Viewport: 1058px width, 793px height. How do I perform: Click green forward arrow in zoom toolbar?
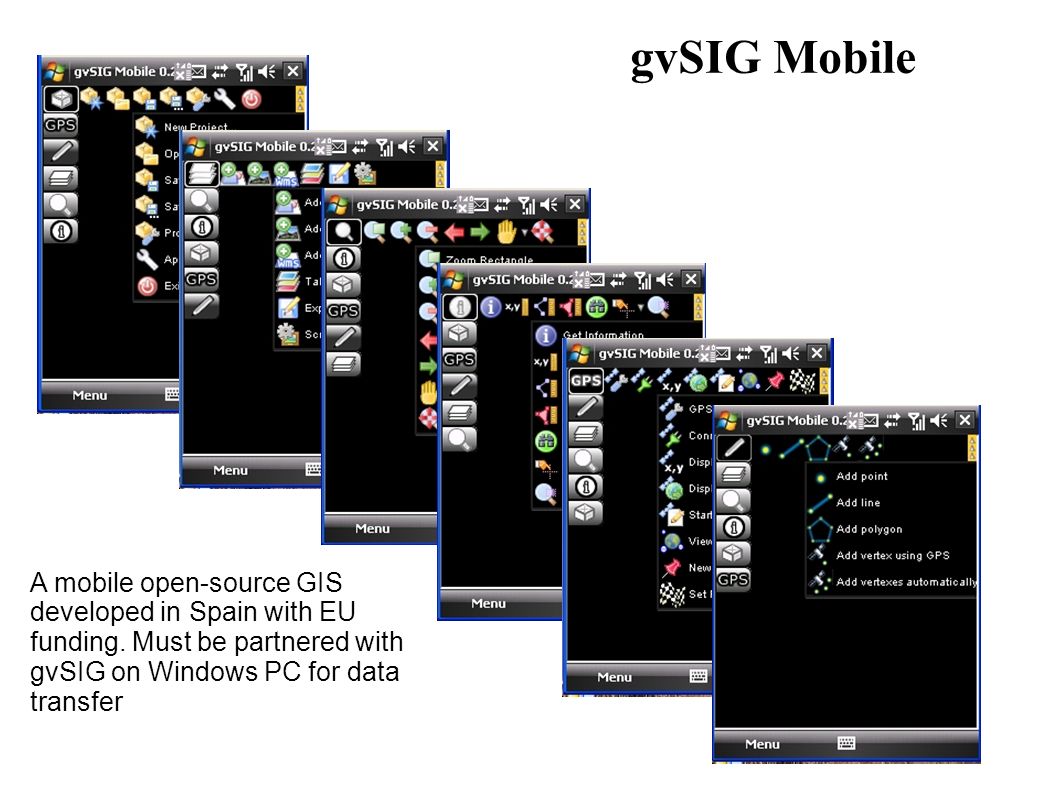[x=480, y=233]
